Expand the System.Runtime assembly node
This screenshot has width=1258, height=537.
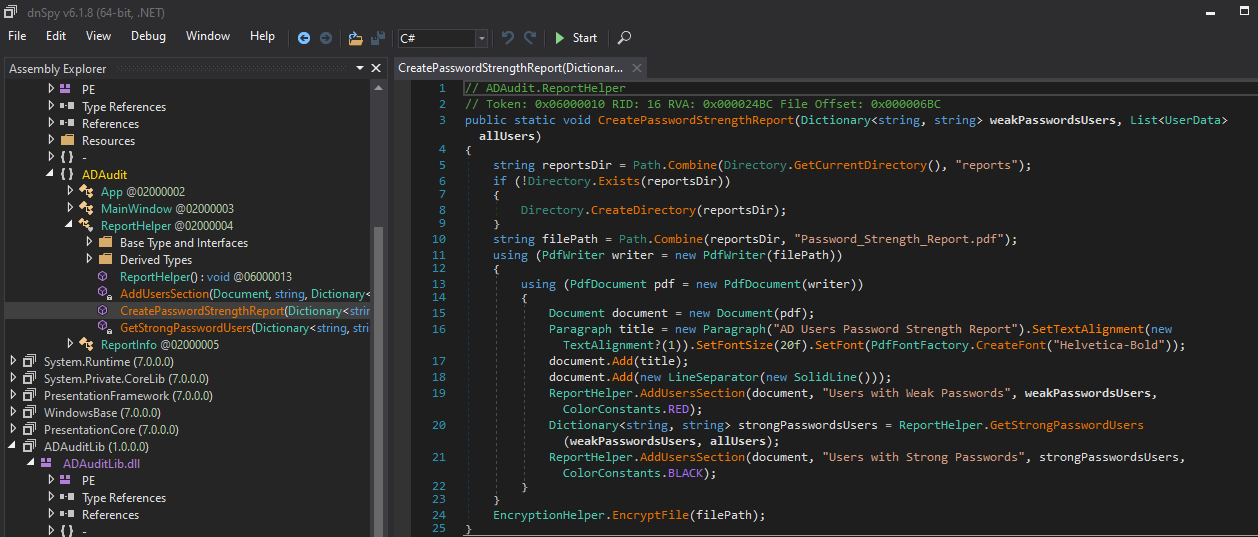14,361
